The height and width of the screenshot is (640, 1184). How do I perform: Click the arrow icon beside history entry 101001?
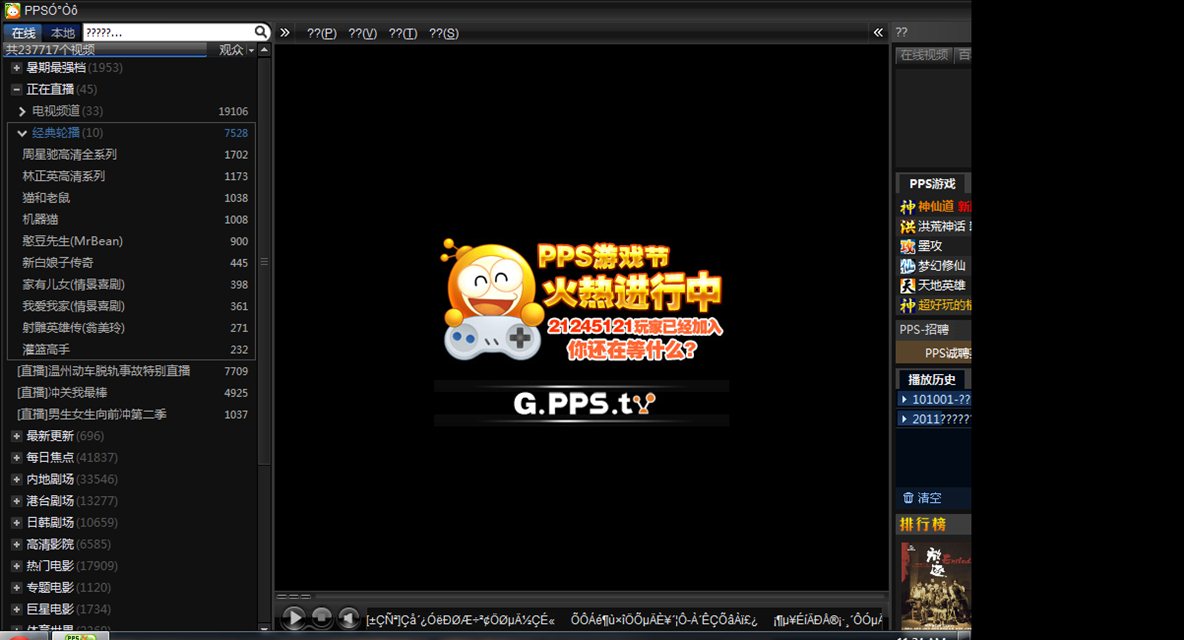904,399
